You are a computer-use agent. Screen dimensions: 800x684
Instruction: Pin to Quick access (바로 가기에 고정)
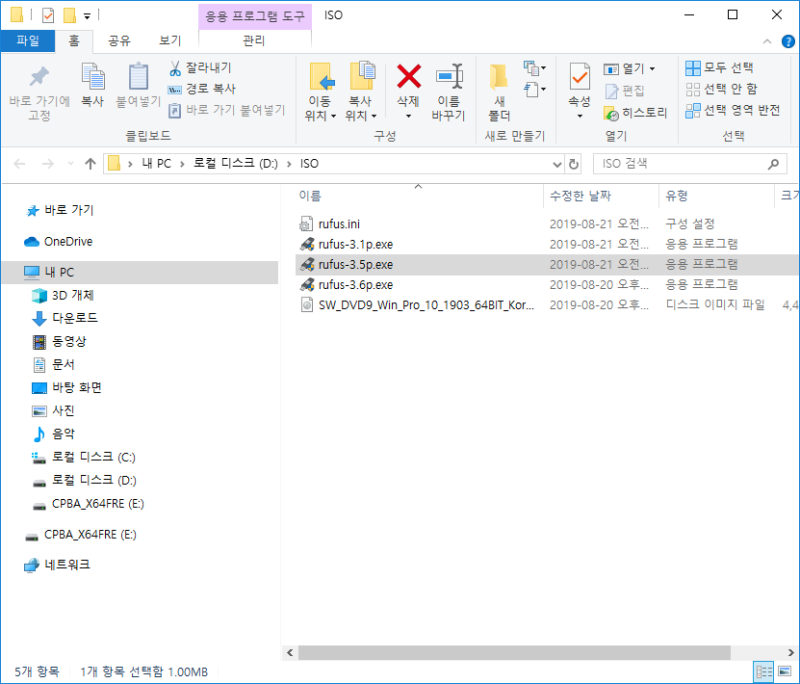39,93
